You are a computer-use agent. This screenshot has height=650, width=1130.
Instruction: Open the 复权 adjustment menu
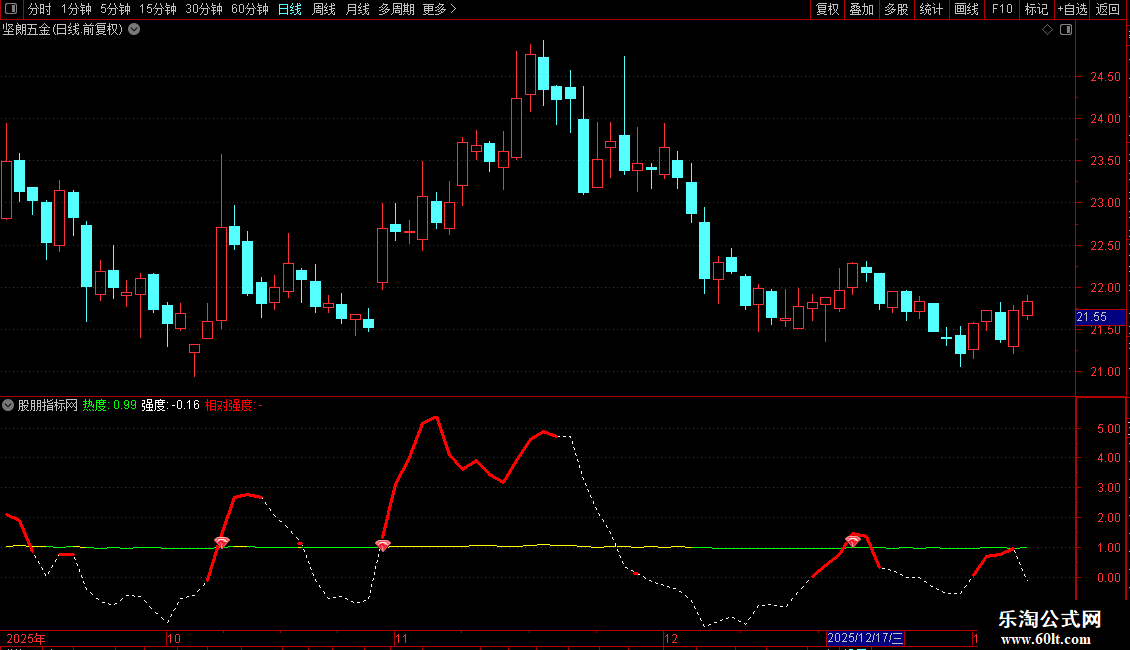tap(827, 9)
